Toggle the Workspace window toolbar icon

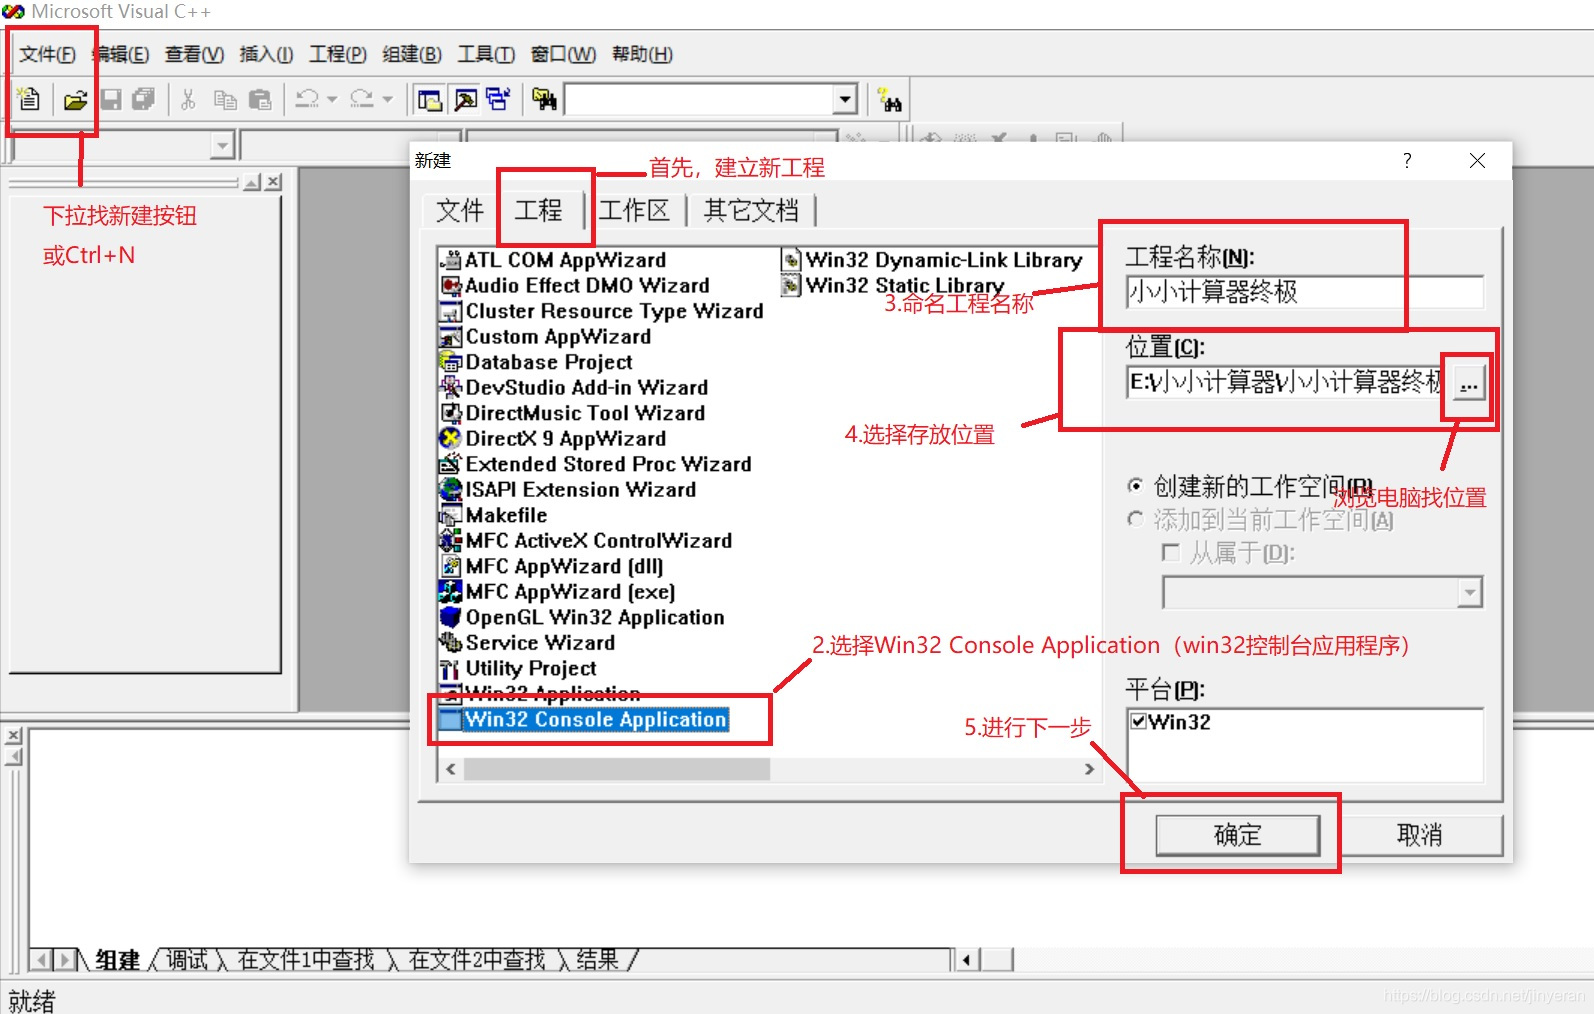coord(430,99)
